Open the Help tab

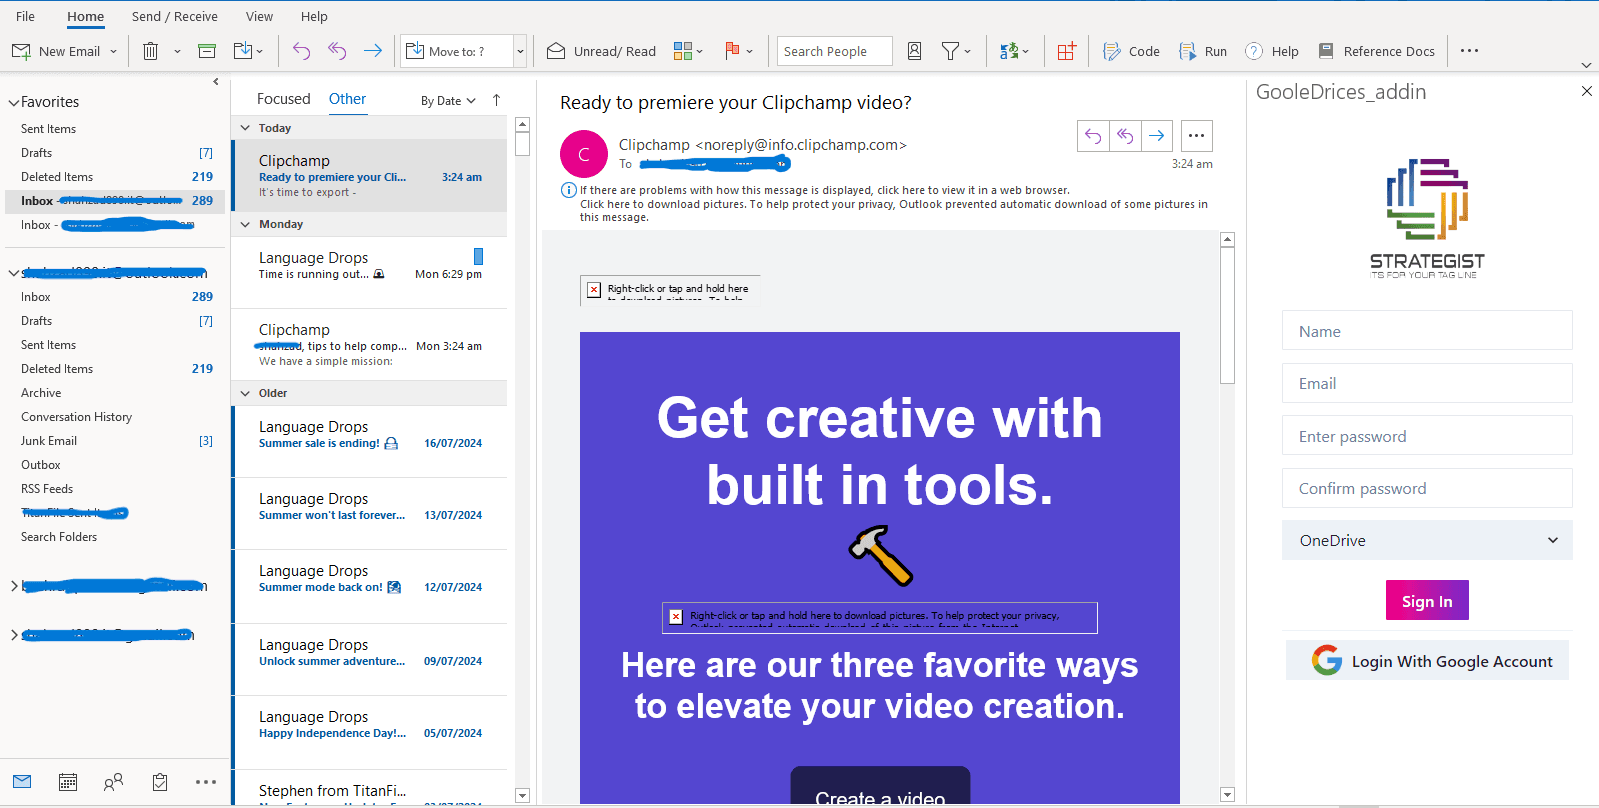[x=314, y=16]
